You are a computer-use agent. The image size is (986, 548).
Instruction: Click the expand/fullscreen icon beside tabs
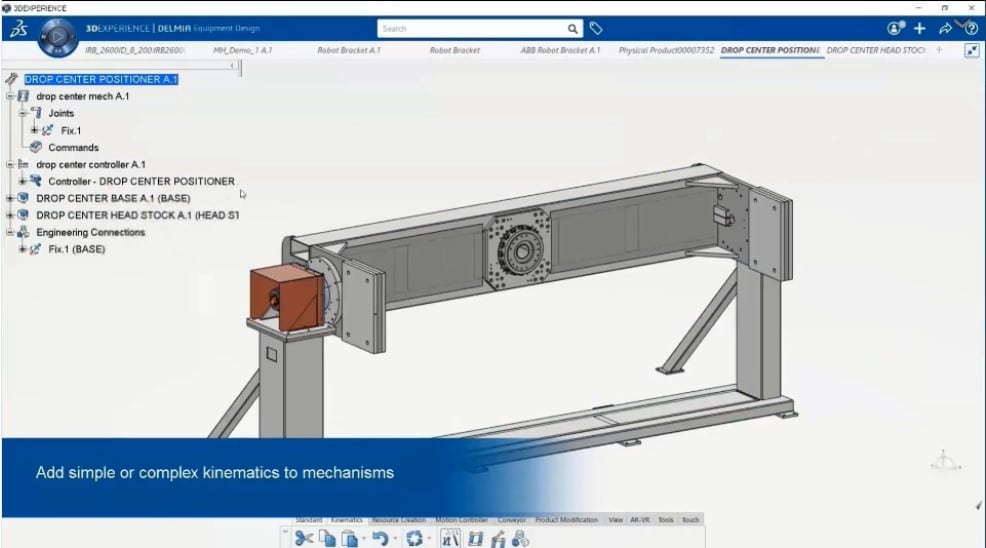point(972,50)
